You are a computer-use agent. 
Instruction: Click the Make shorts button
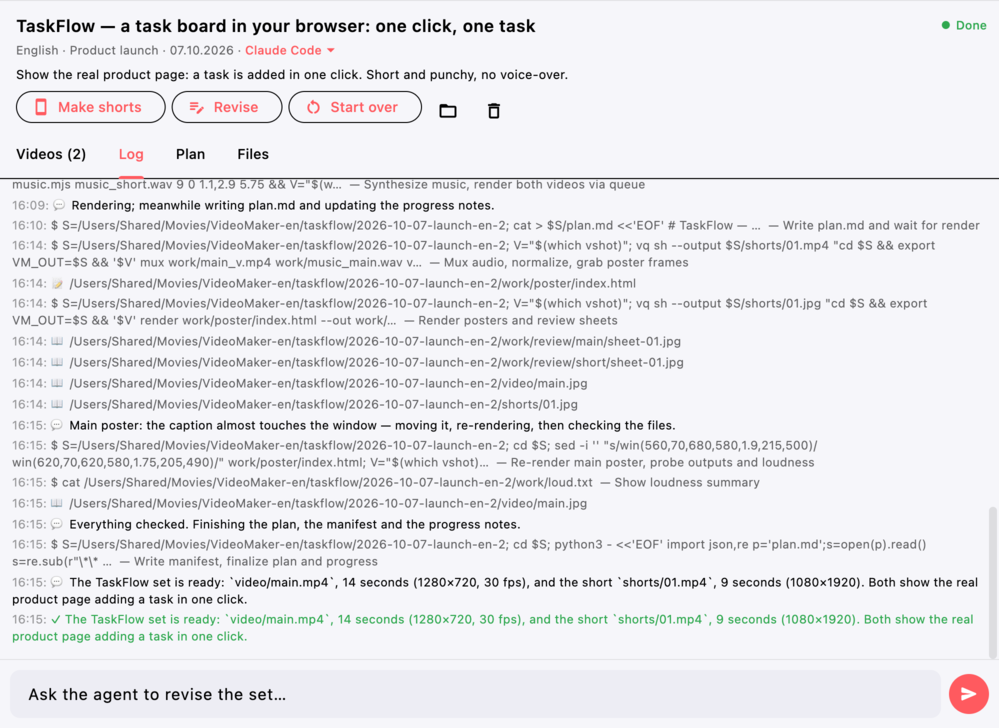pyautogui.click(x=90, y=107)
